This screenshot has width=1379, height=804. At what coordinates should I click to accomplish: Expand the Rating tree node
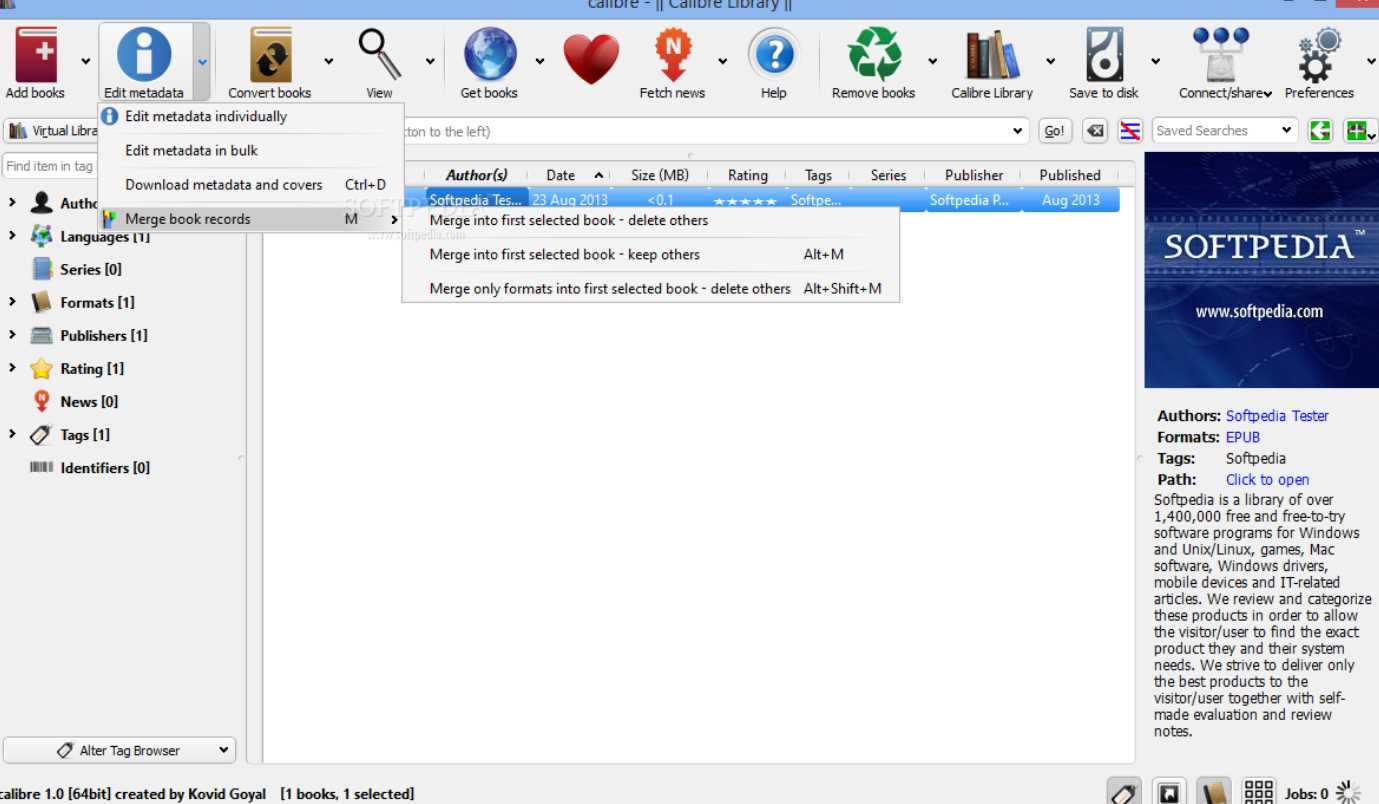point(12,368)
